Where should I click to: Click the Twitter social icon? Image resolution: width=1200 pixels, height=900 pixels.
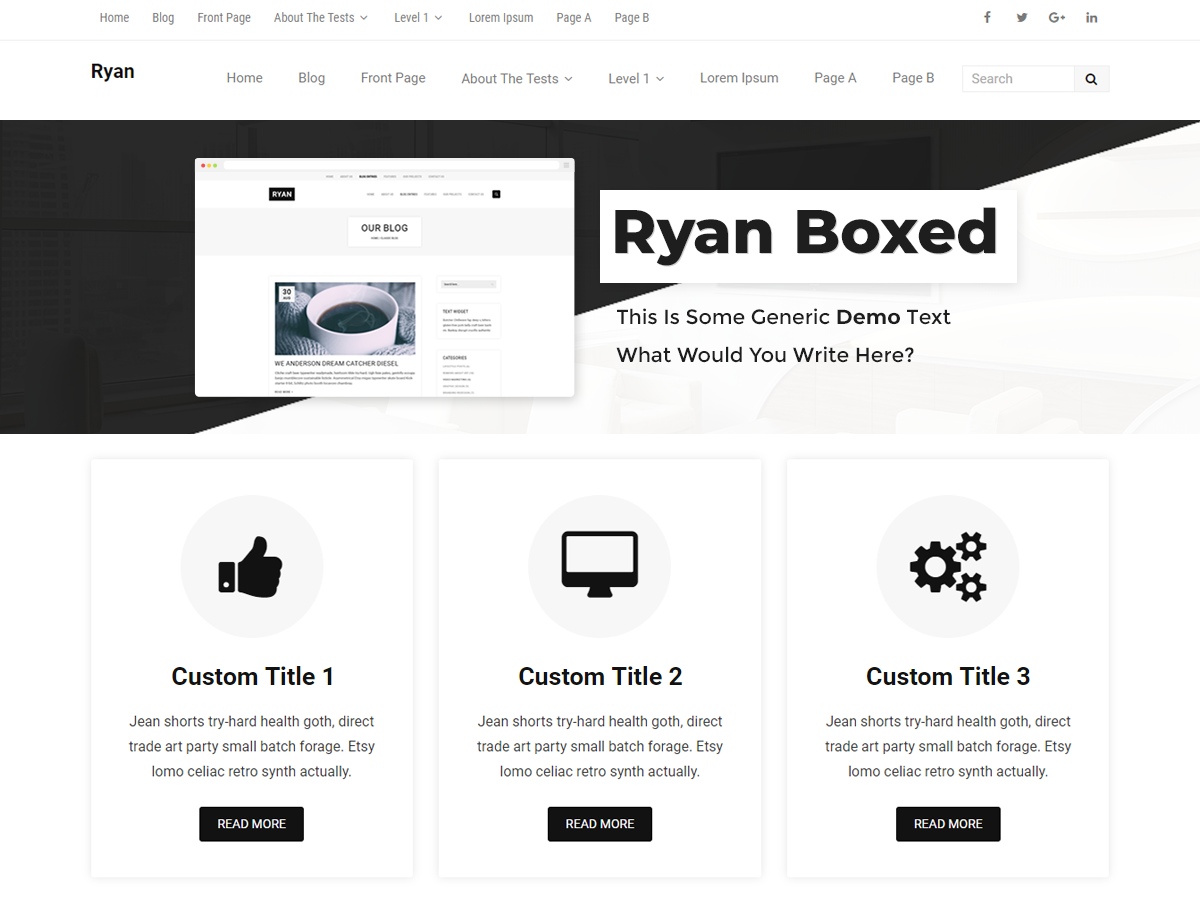pos(1021,17)
